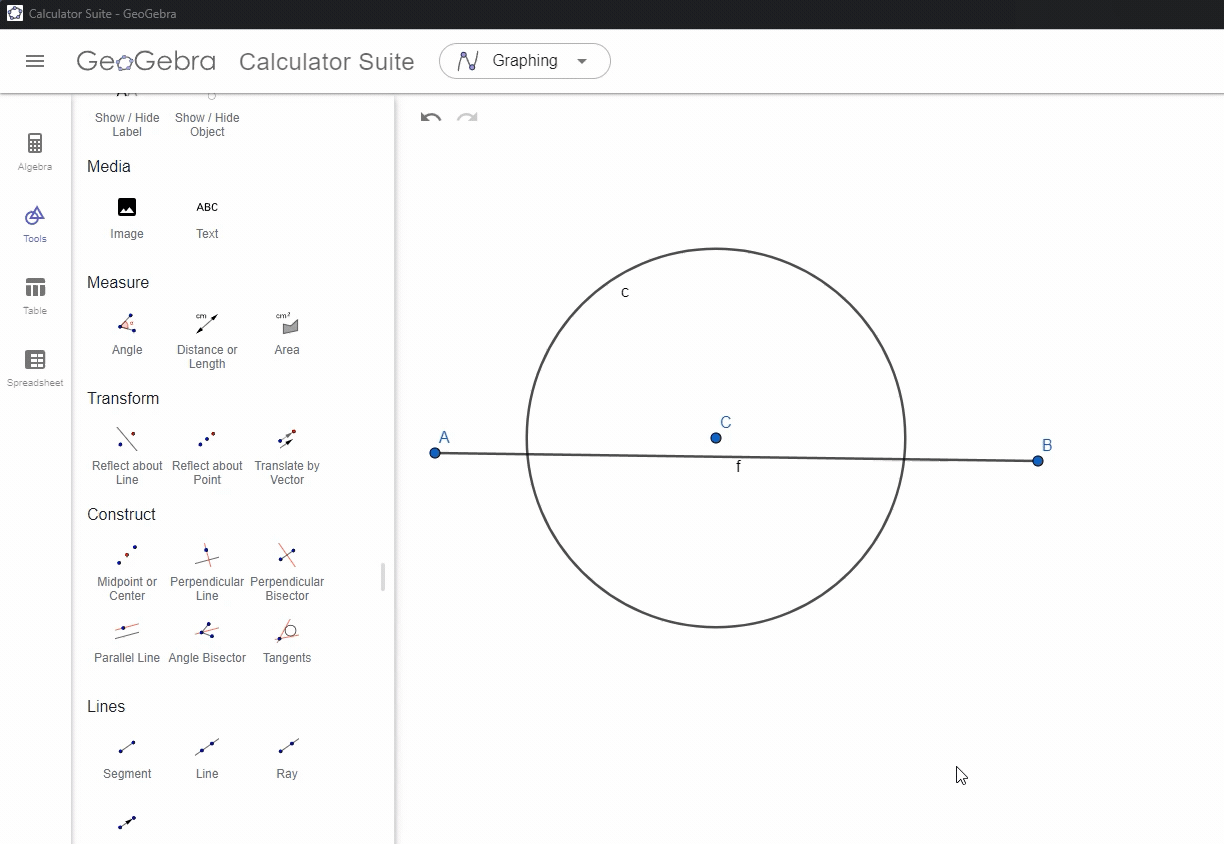This screenshot has width=1224, height=844.
Task: Select the Perpendicular Bisector tool
Action: 287,570
